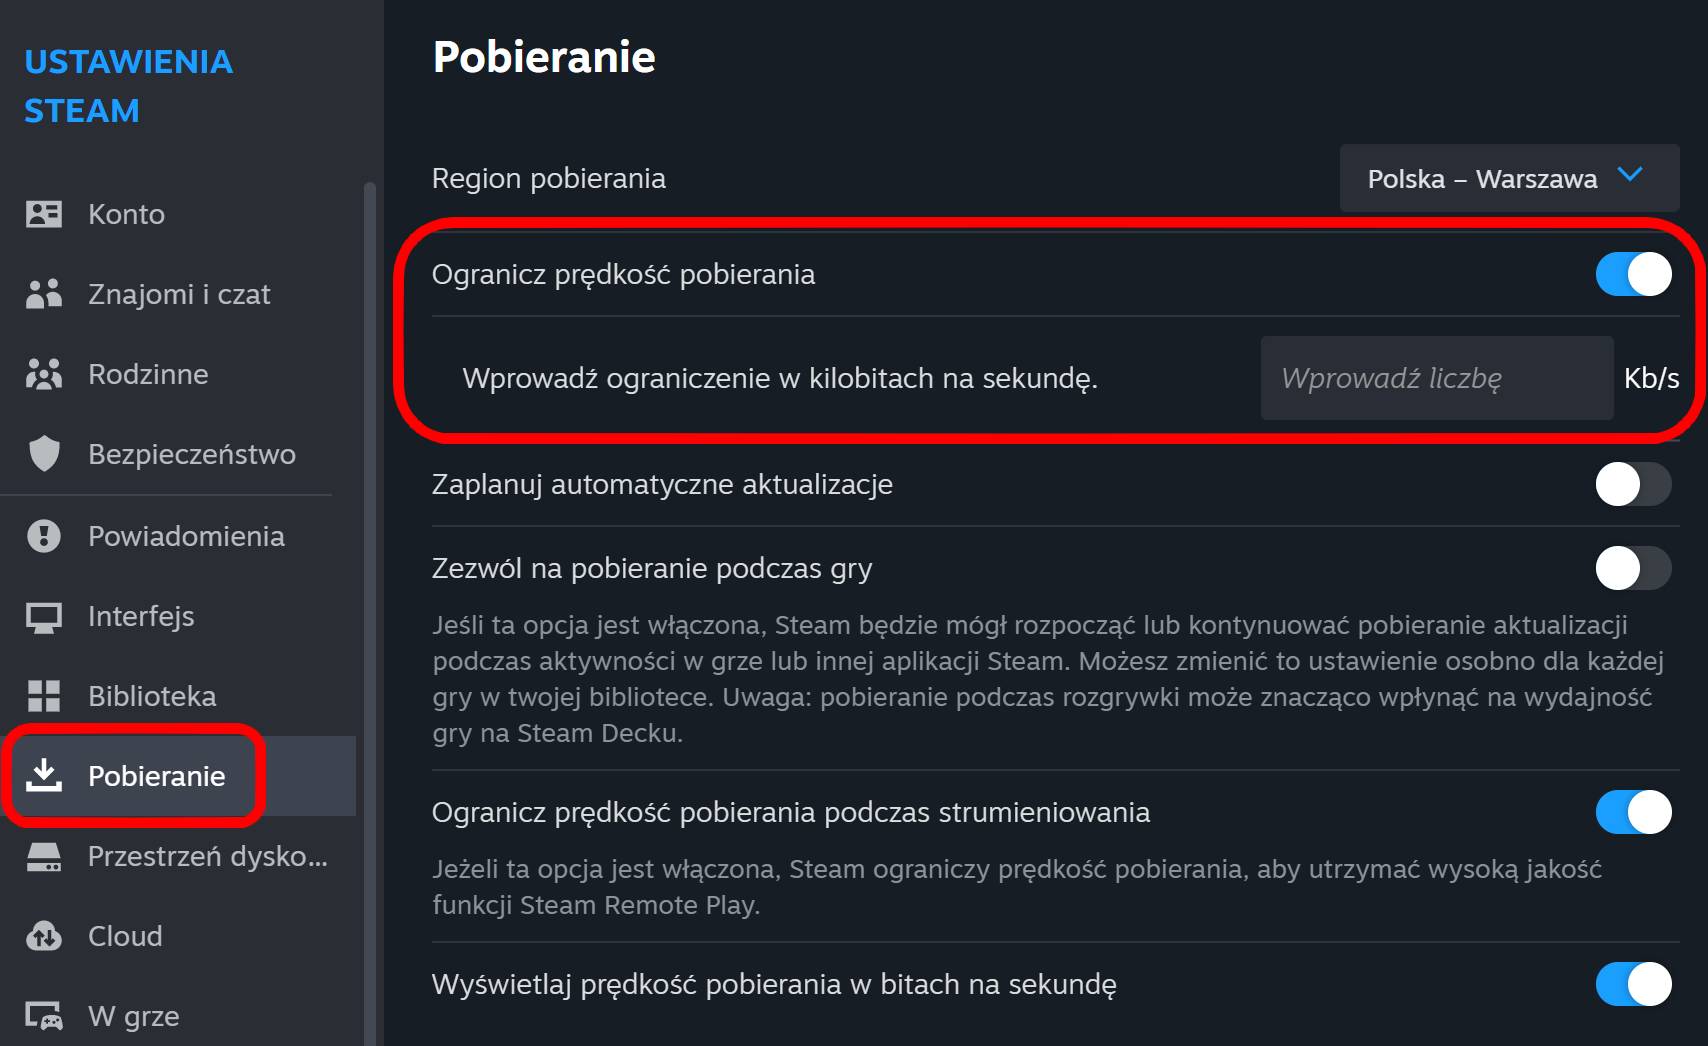Click the W grze controller icon
Screen dimensions: 1708x1046
coord(44,1016)
